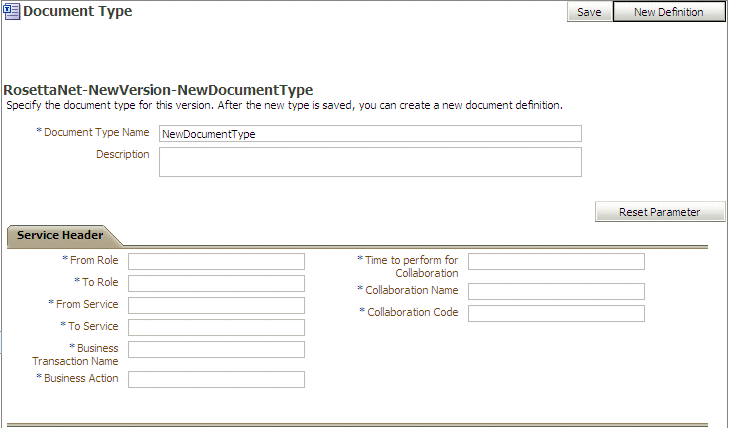Click the 'Collaboration Code' label
The width and height of the screenshot is (729, 428).
tap(412, 312)
